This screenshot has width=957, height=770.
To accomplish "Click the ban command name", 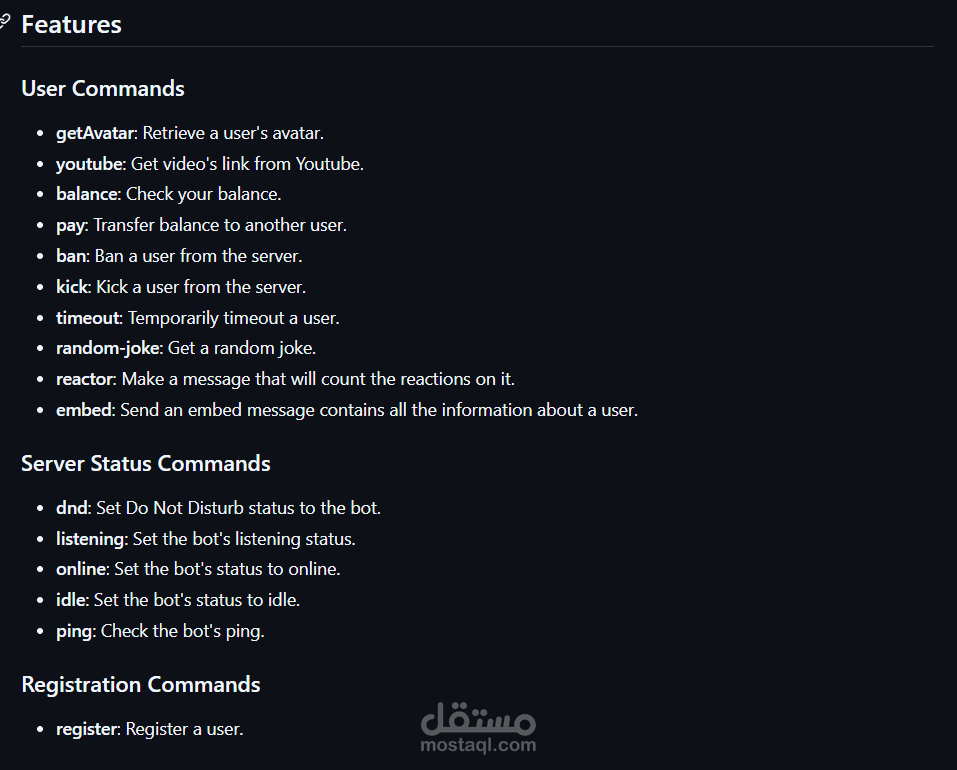I will click(x=71, y=256).
